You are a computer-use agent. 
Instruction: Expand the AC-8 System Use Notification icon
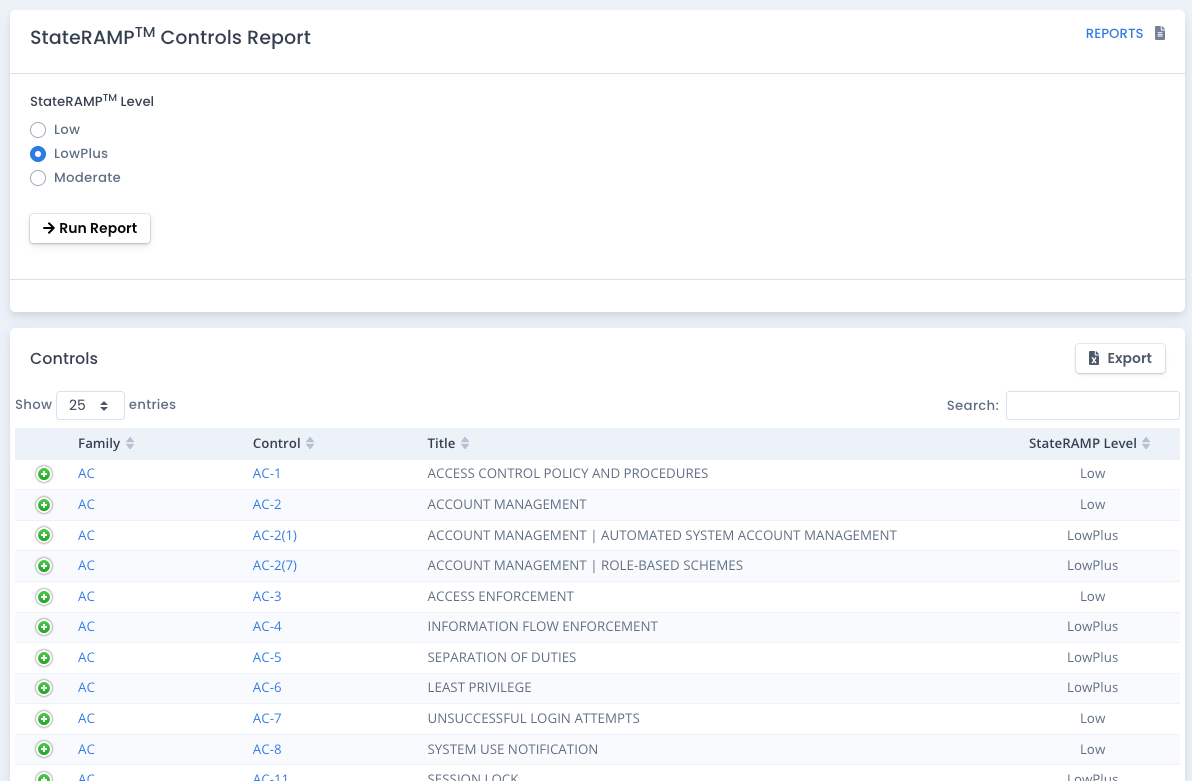(44, 749)
